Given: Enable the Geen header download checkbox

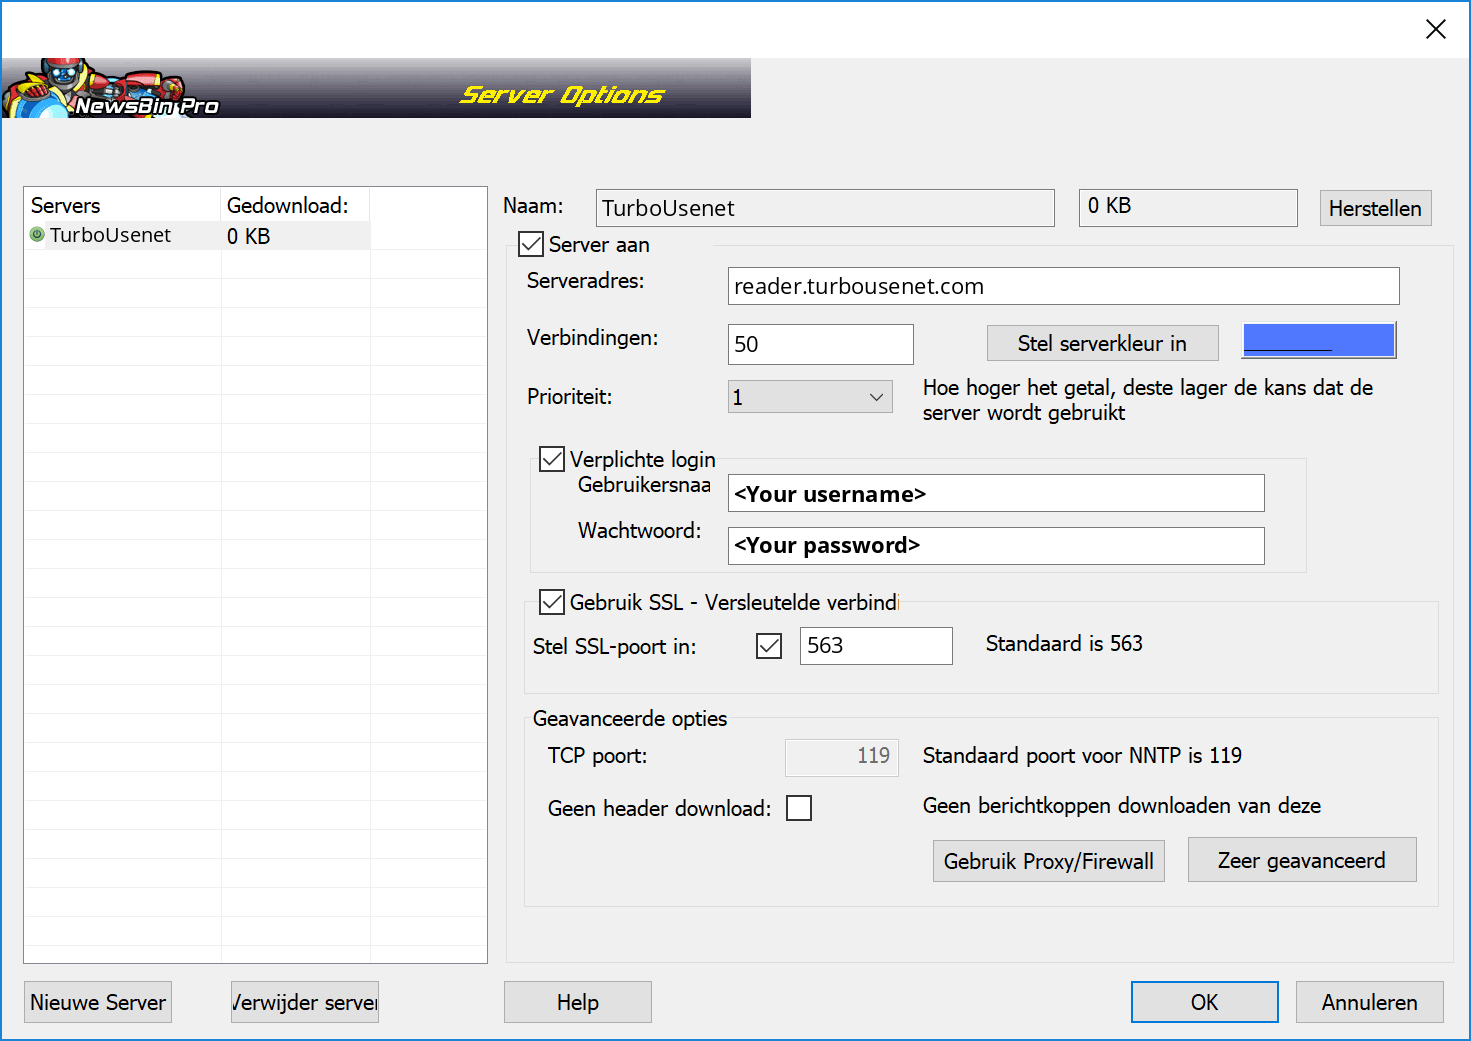Looking at the screenshot, I should click(x=799, y=808).
